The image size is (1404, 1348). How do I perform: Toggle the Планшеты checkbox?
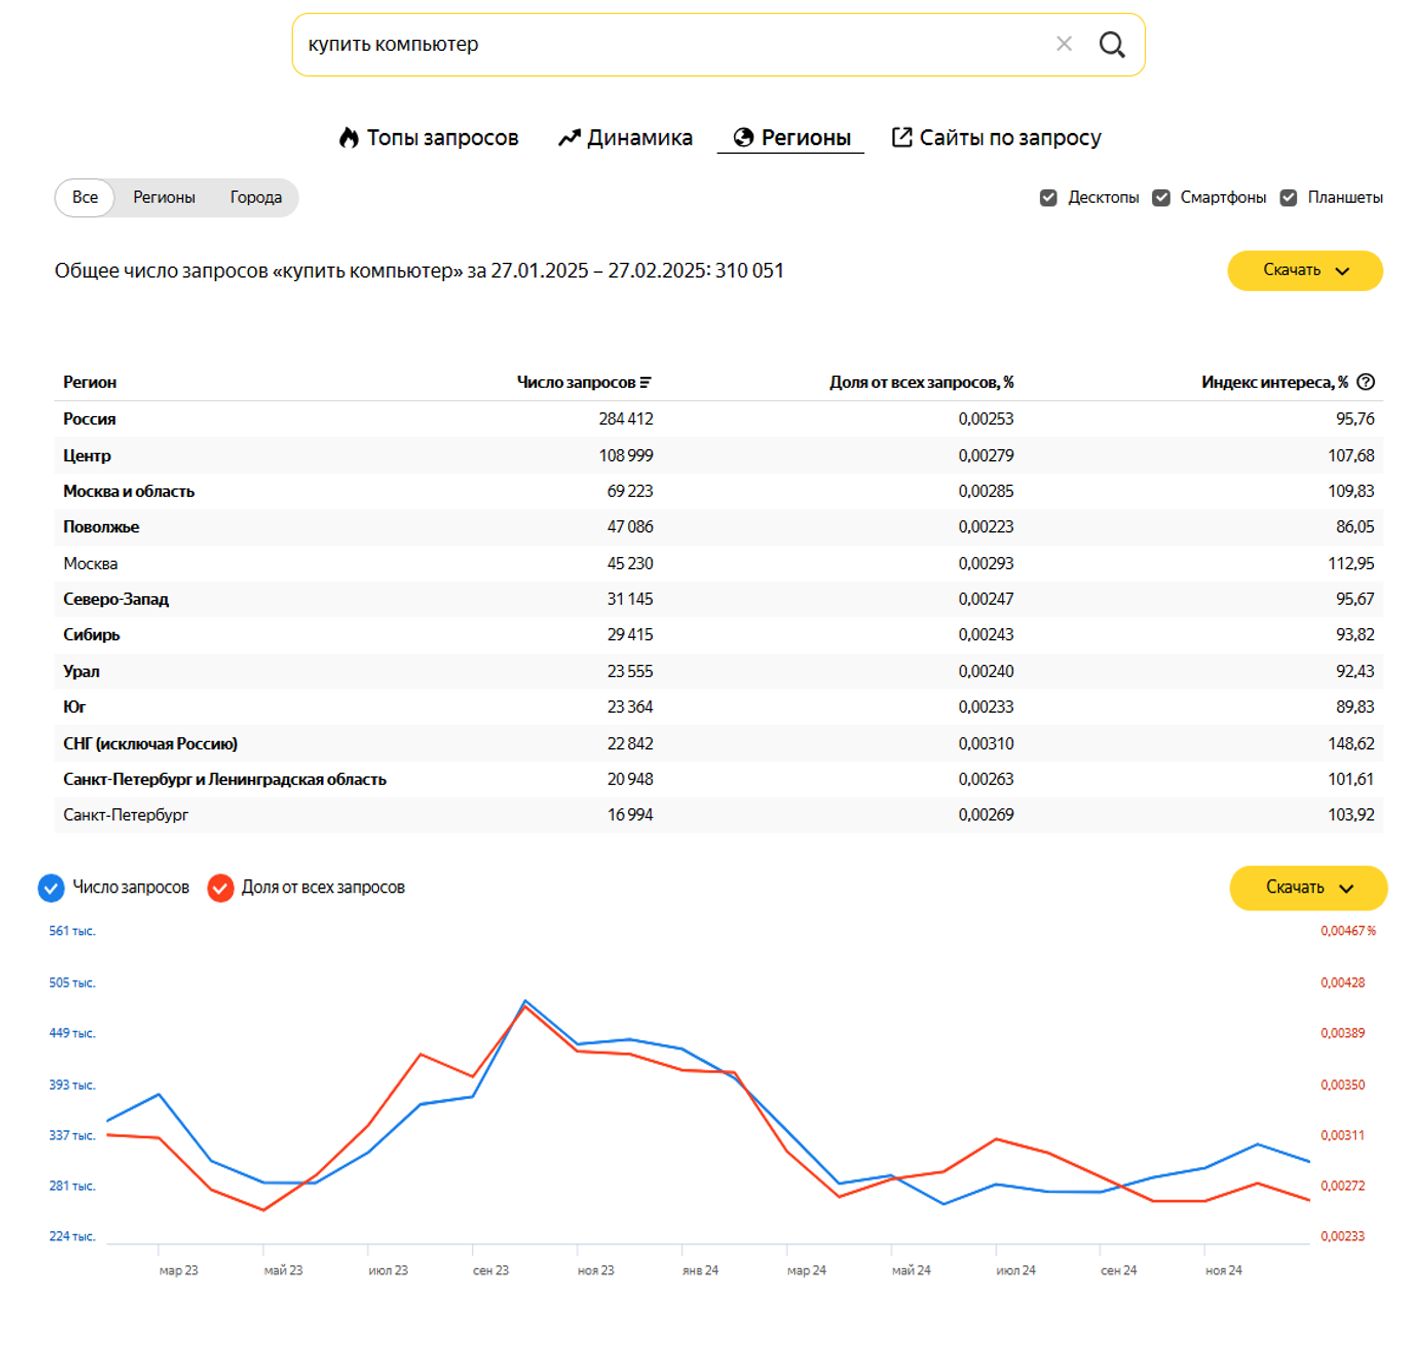(1288, 198)
